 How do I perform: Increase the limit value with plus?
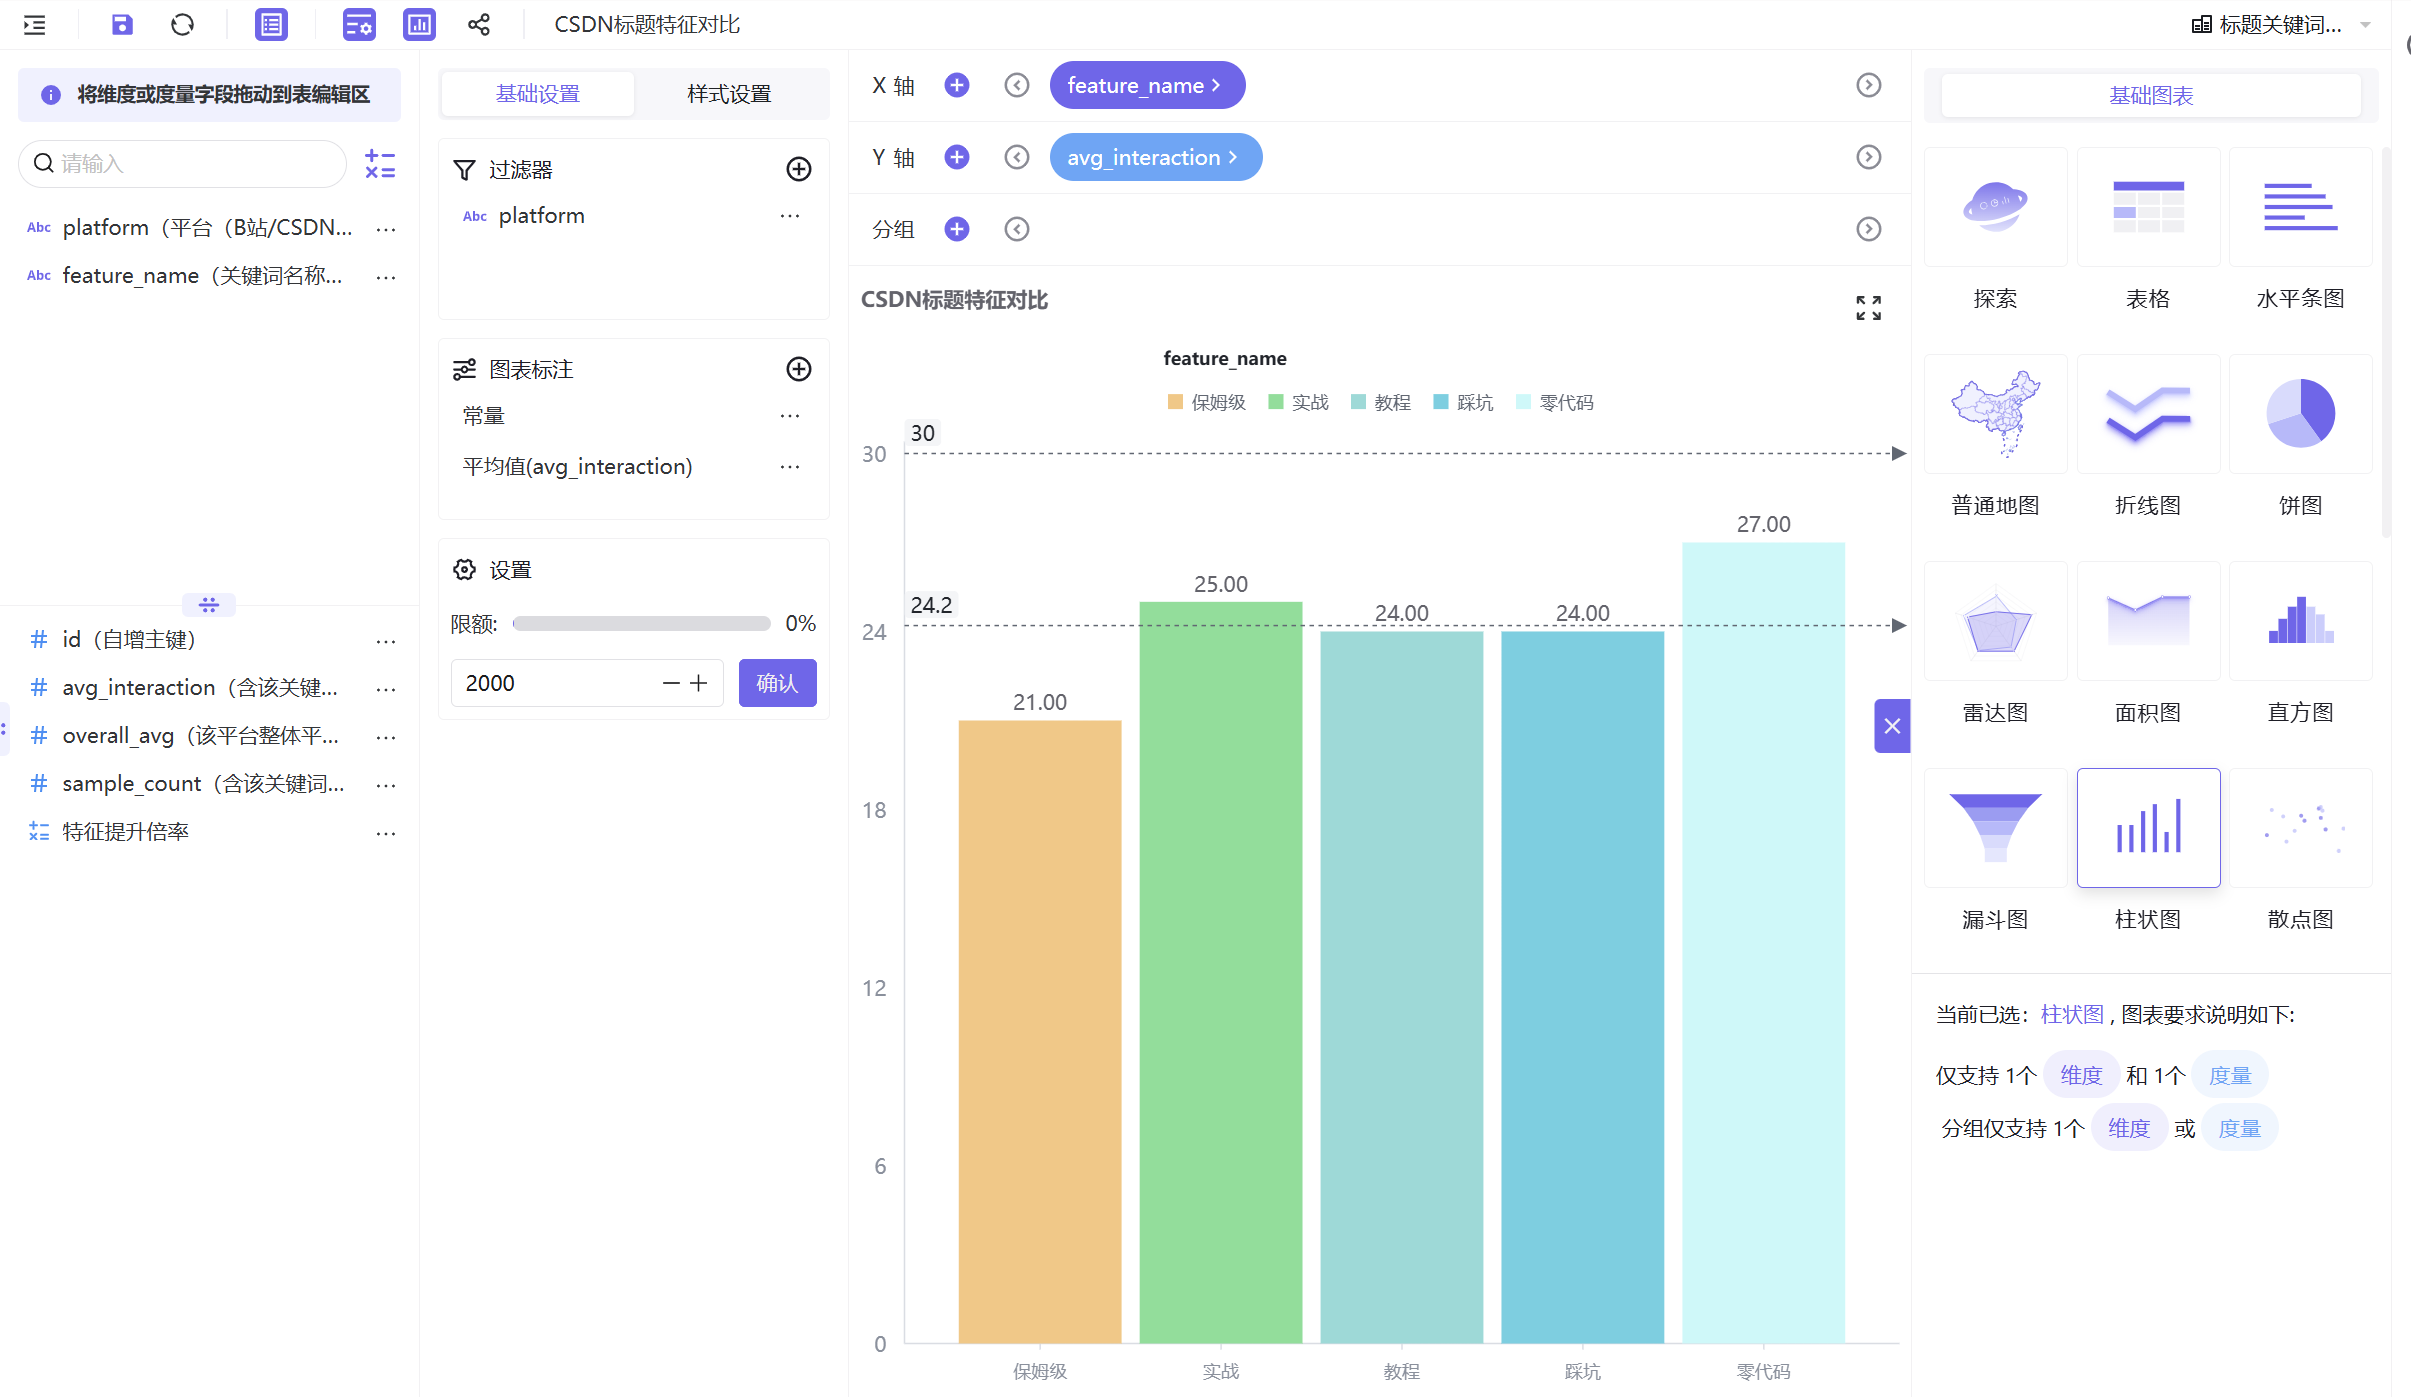(x=699, y=683)
